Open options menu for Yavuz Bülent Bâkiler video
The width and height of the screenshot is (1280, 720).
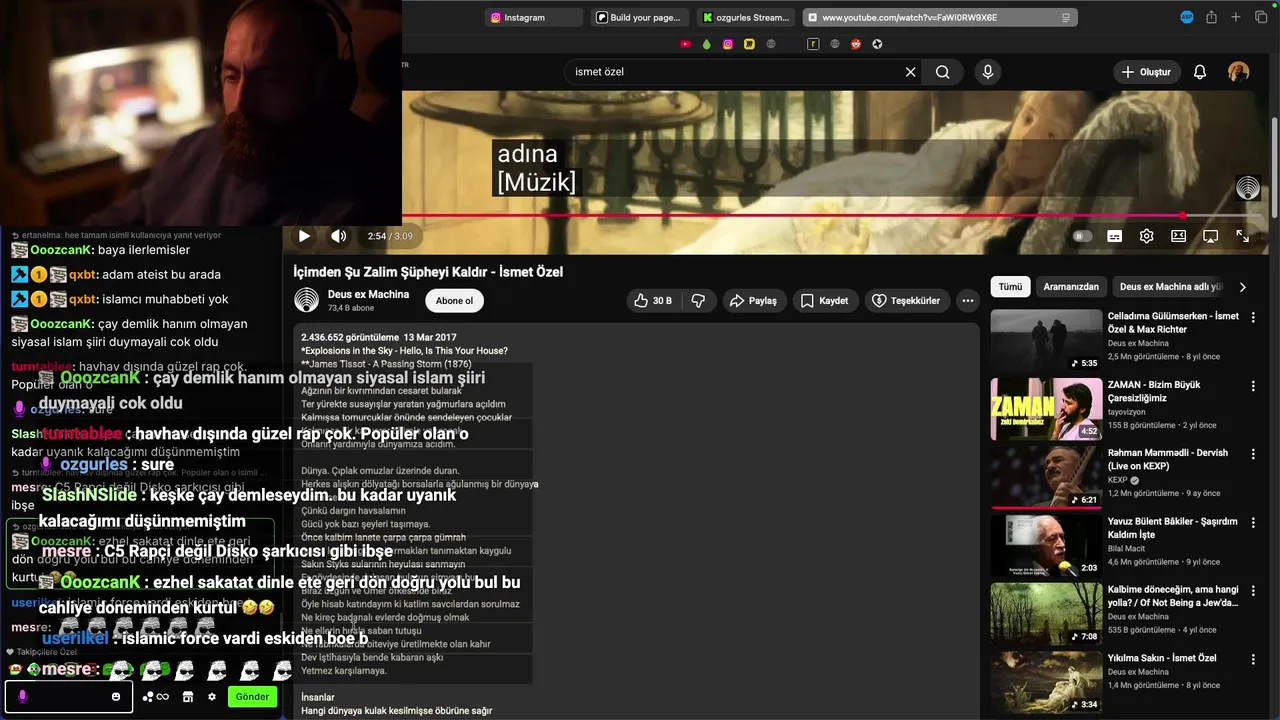[x=1253, y=523]
